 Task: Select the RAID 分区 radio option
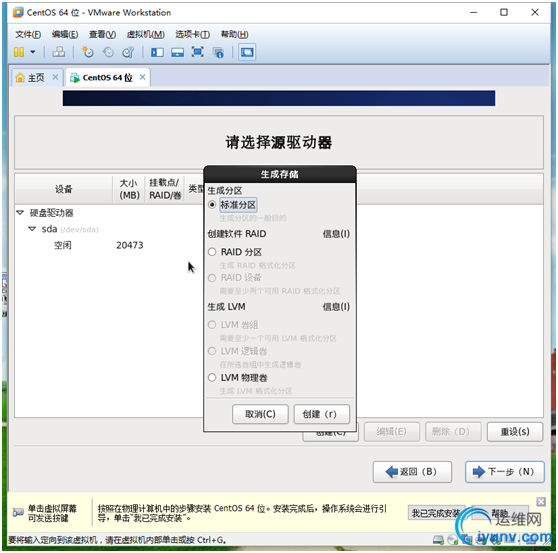pyautogui.click(x=212, y=252)
